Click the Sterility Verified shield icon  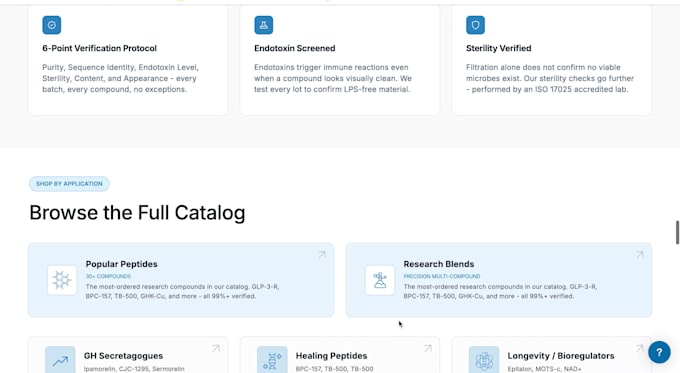(x=475, y=25)
